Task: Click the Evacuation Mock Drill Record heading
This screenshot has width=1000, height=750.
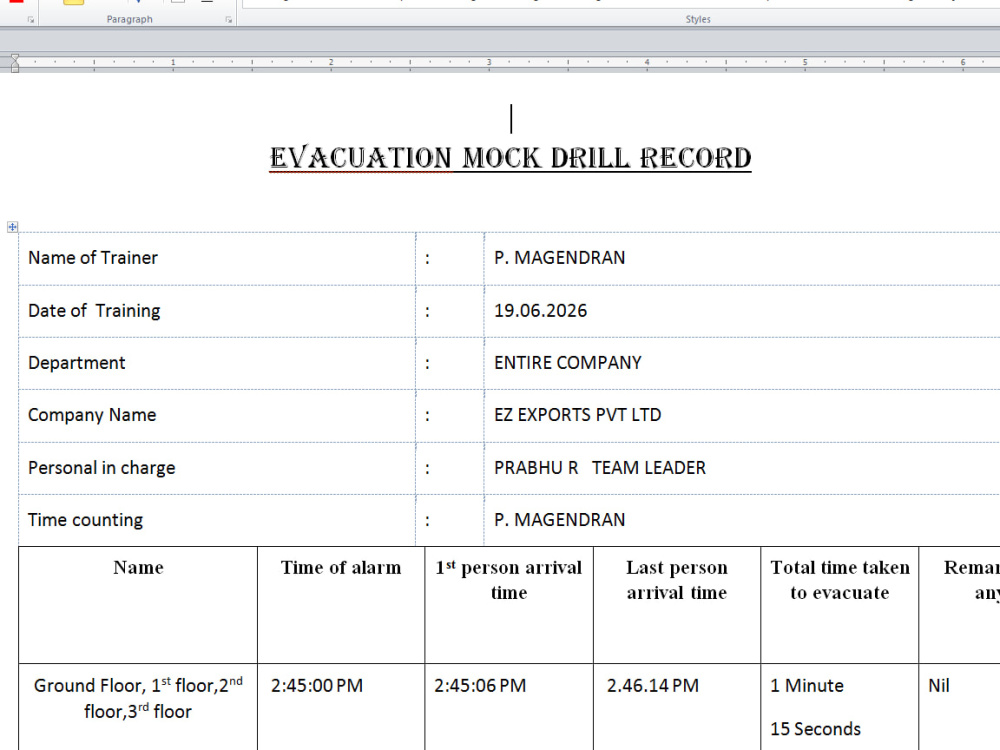Action: click(510, 158)
